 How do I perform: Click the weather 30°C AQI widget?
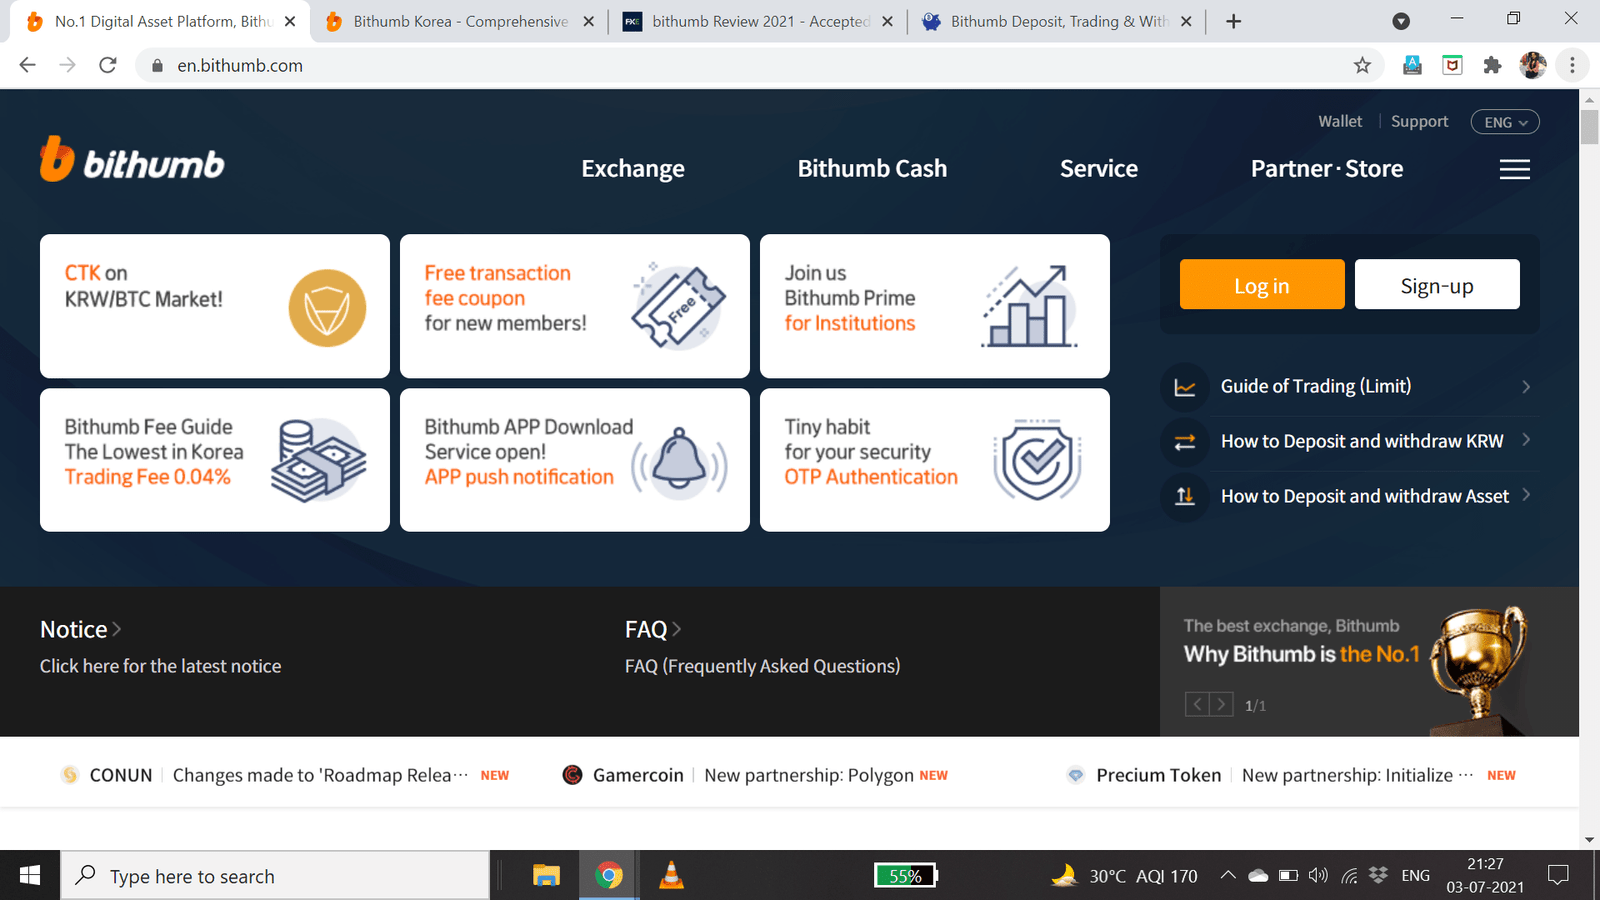pyautogui.click(x=1124, y=876)
